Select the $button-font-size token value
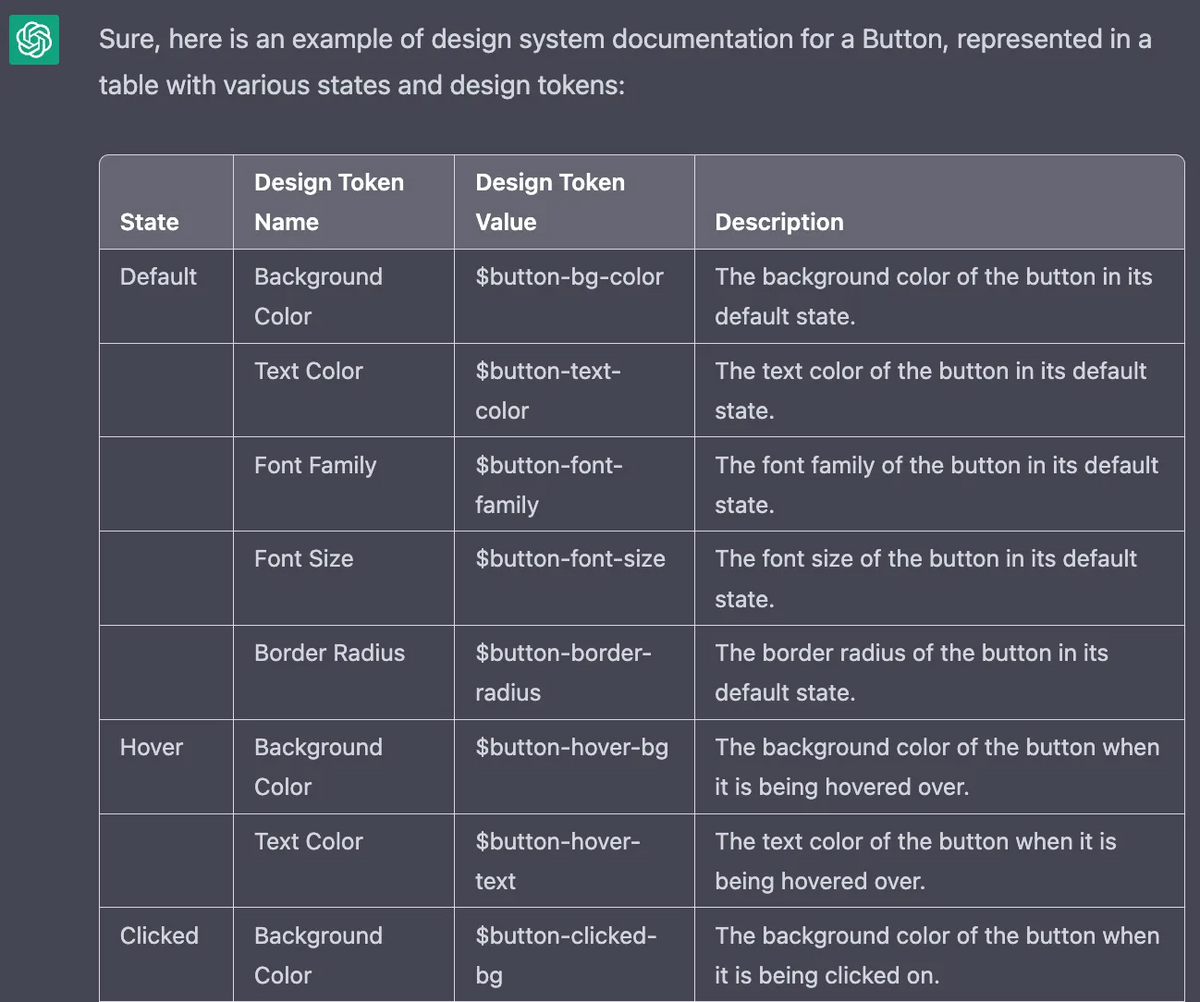 coord(570,558)
